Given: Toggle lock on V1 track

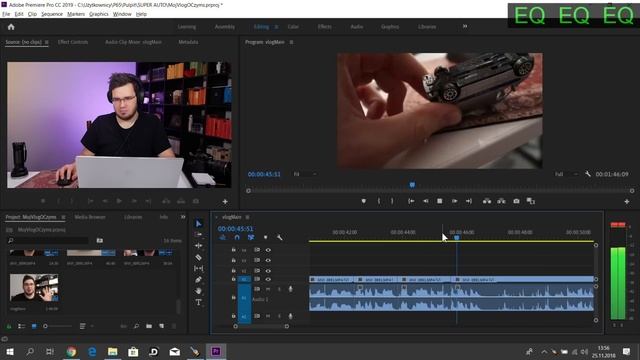Looking at the screenshot, I should (233, 279).
